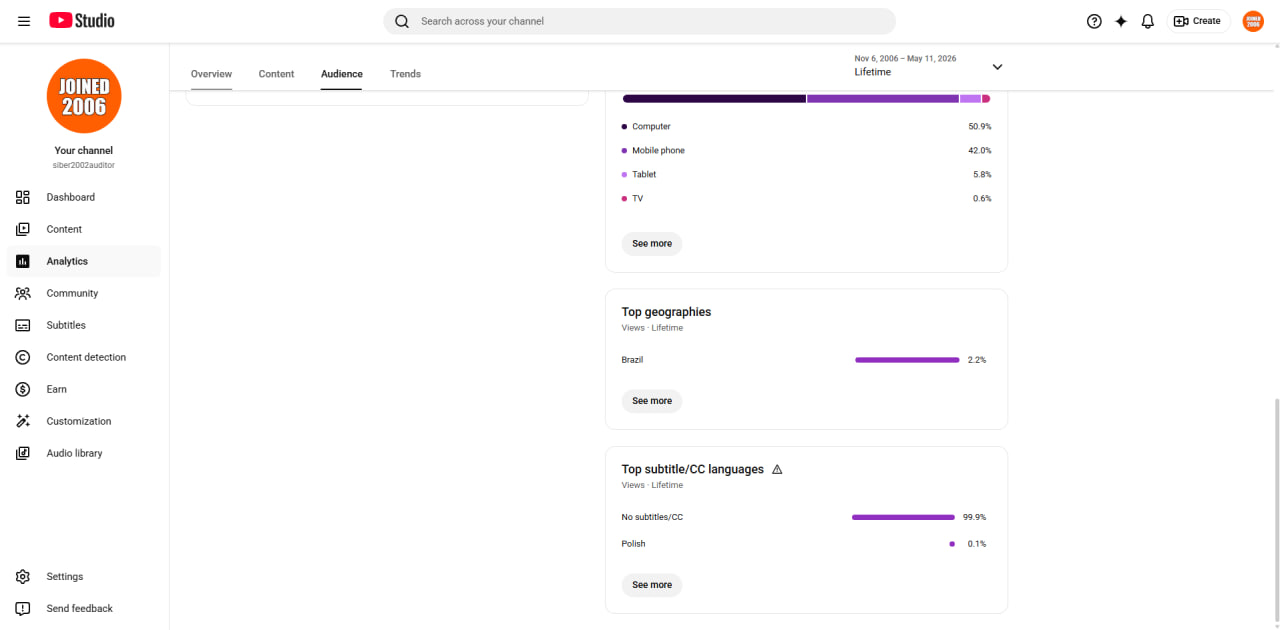Click the Computer segment of device bar
The height and width of the screenshot is (630, 1280).
click(714, 99)
